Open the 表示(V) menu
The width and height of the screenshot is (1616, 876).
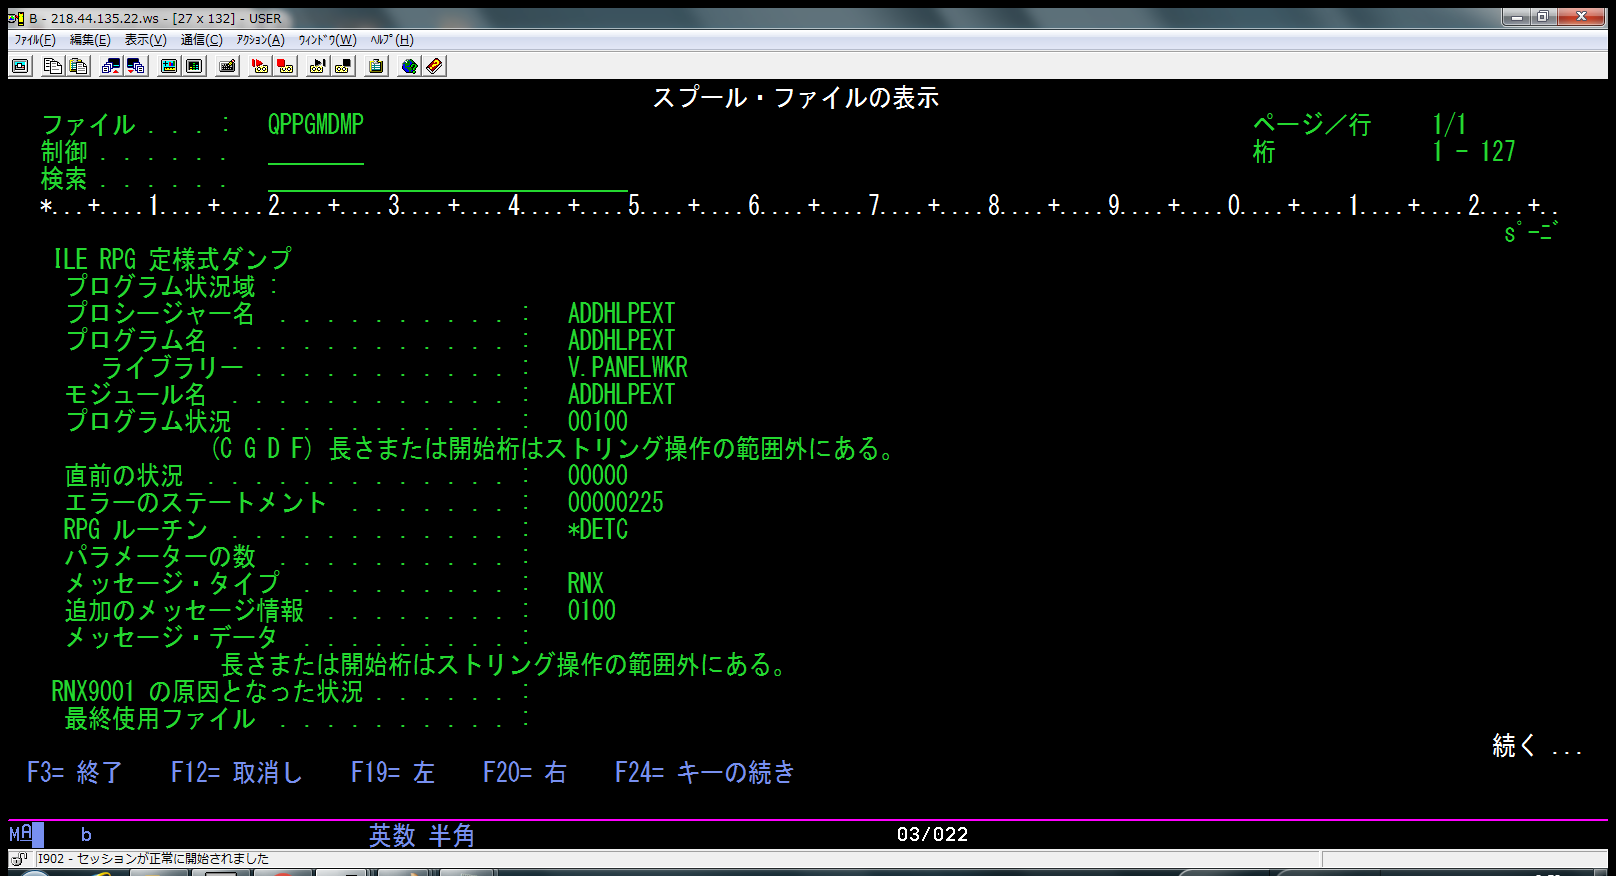(145, 40)
